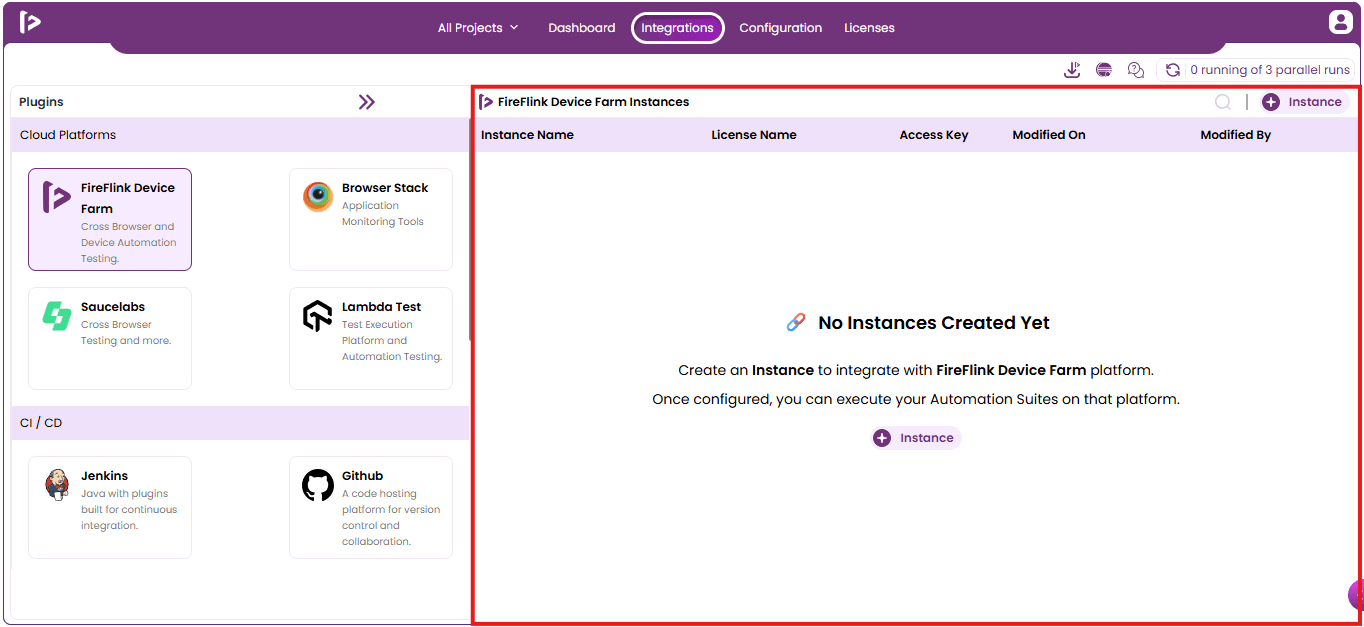Click the FireFlink icon beside instances panel title
Viewport: 1364px width, 627px height.
coord(486,102)
